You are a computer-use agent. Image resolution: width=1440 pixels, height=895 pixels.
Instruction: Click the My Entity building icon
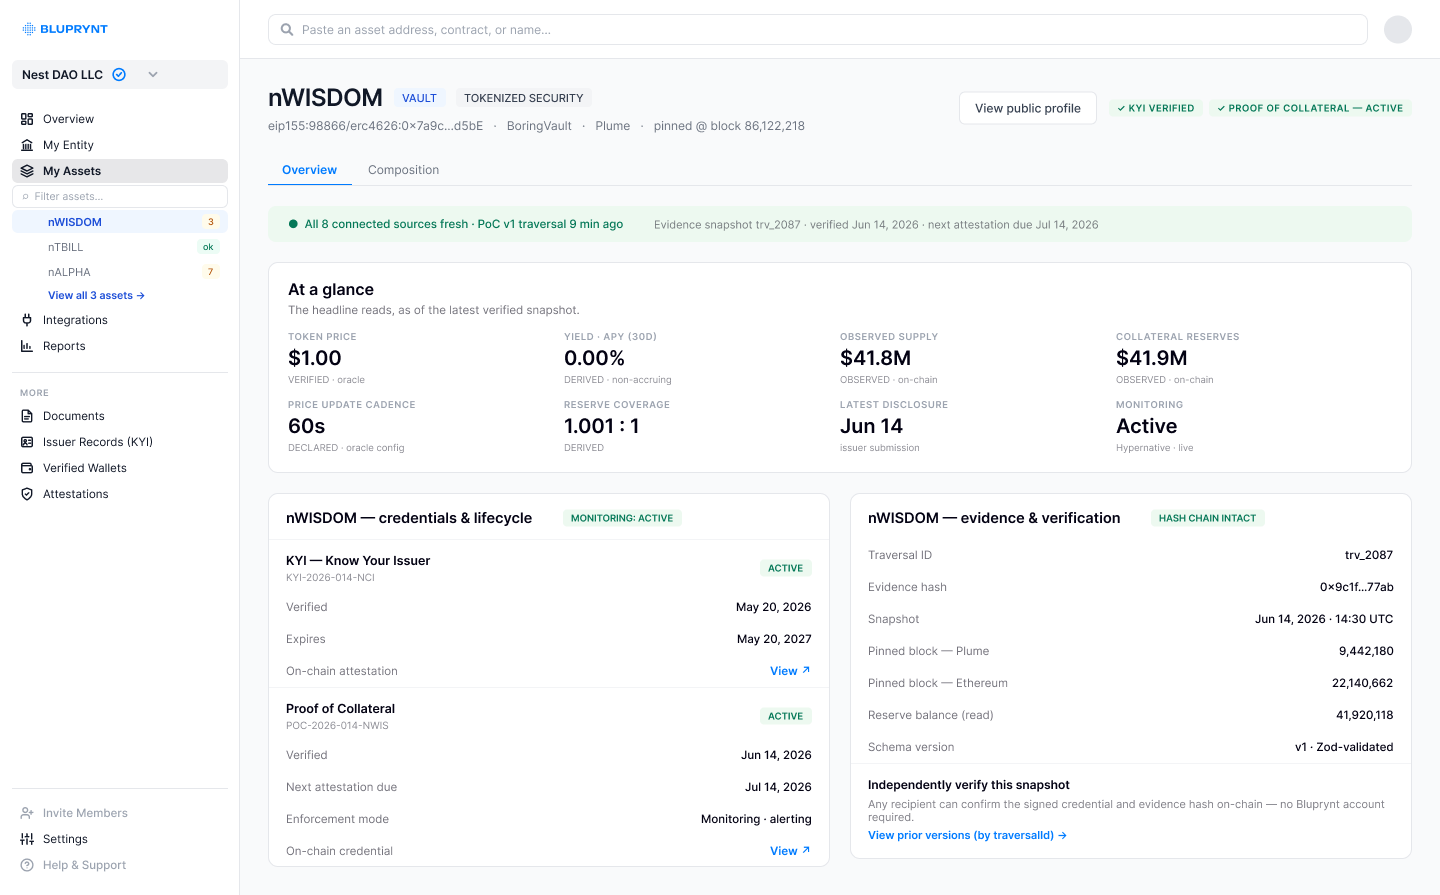tap(27, 145)
